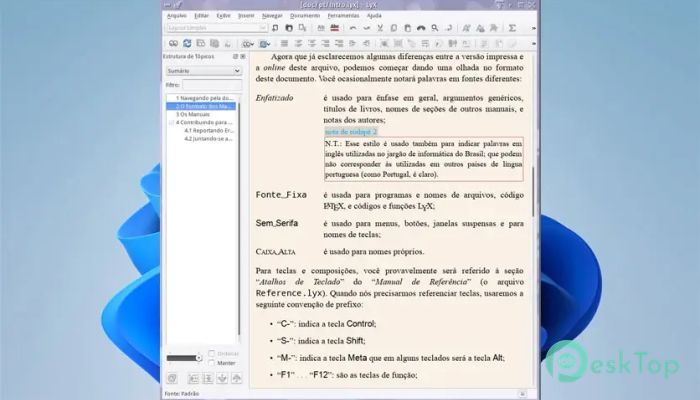Toggle the Manter checkbox
700x400 pixels.
pos(212,362)
